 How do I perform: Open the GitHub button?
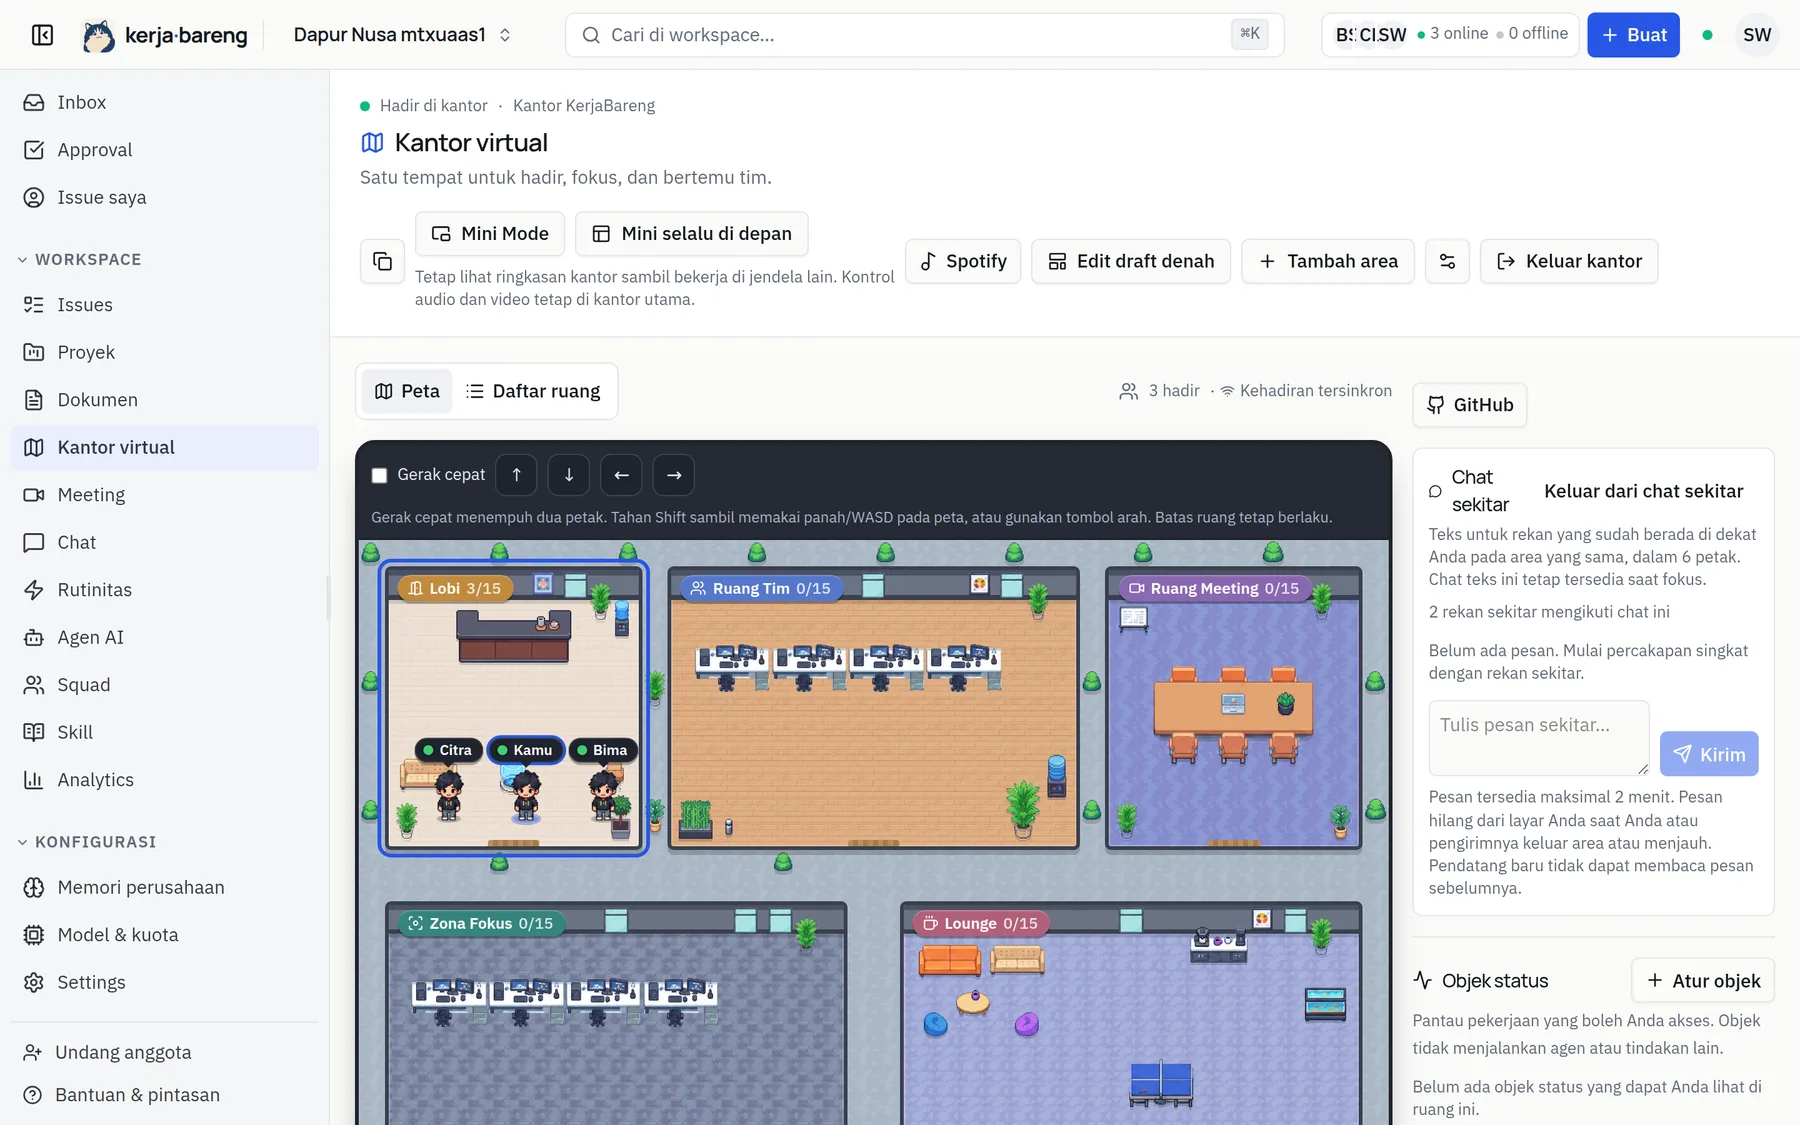point(1470,405)
